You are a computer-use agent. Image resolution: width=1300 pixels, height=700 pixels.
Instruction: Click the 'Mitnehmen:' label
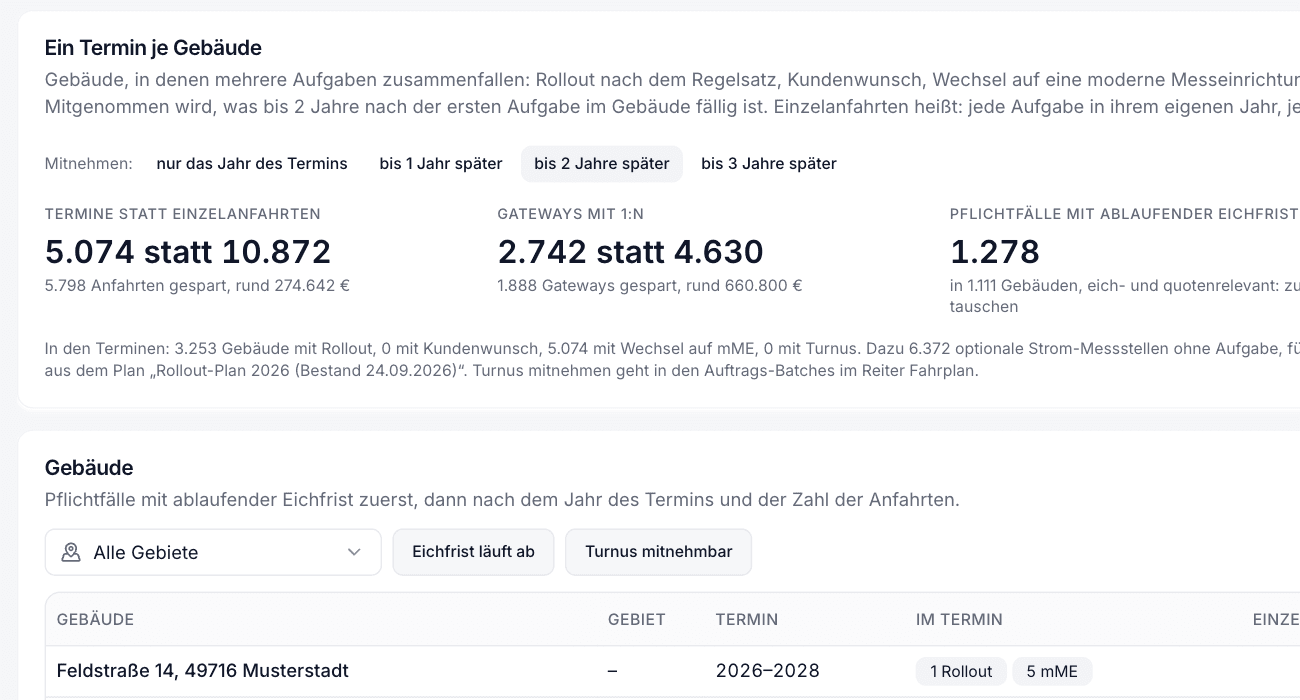pos(89,164)
